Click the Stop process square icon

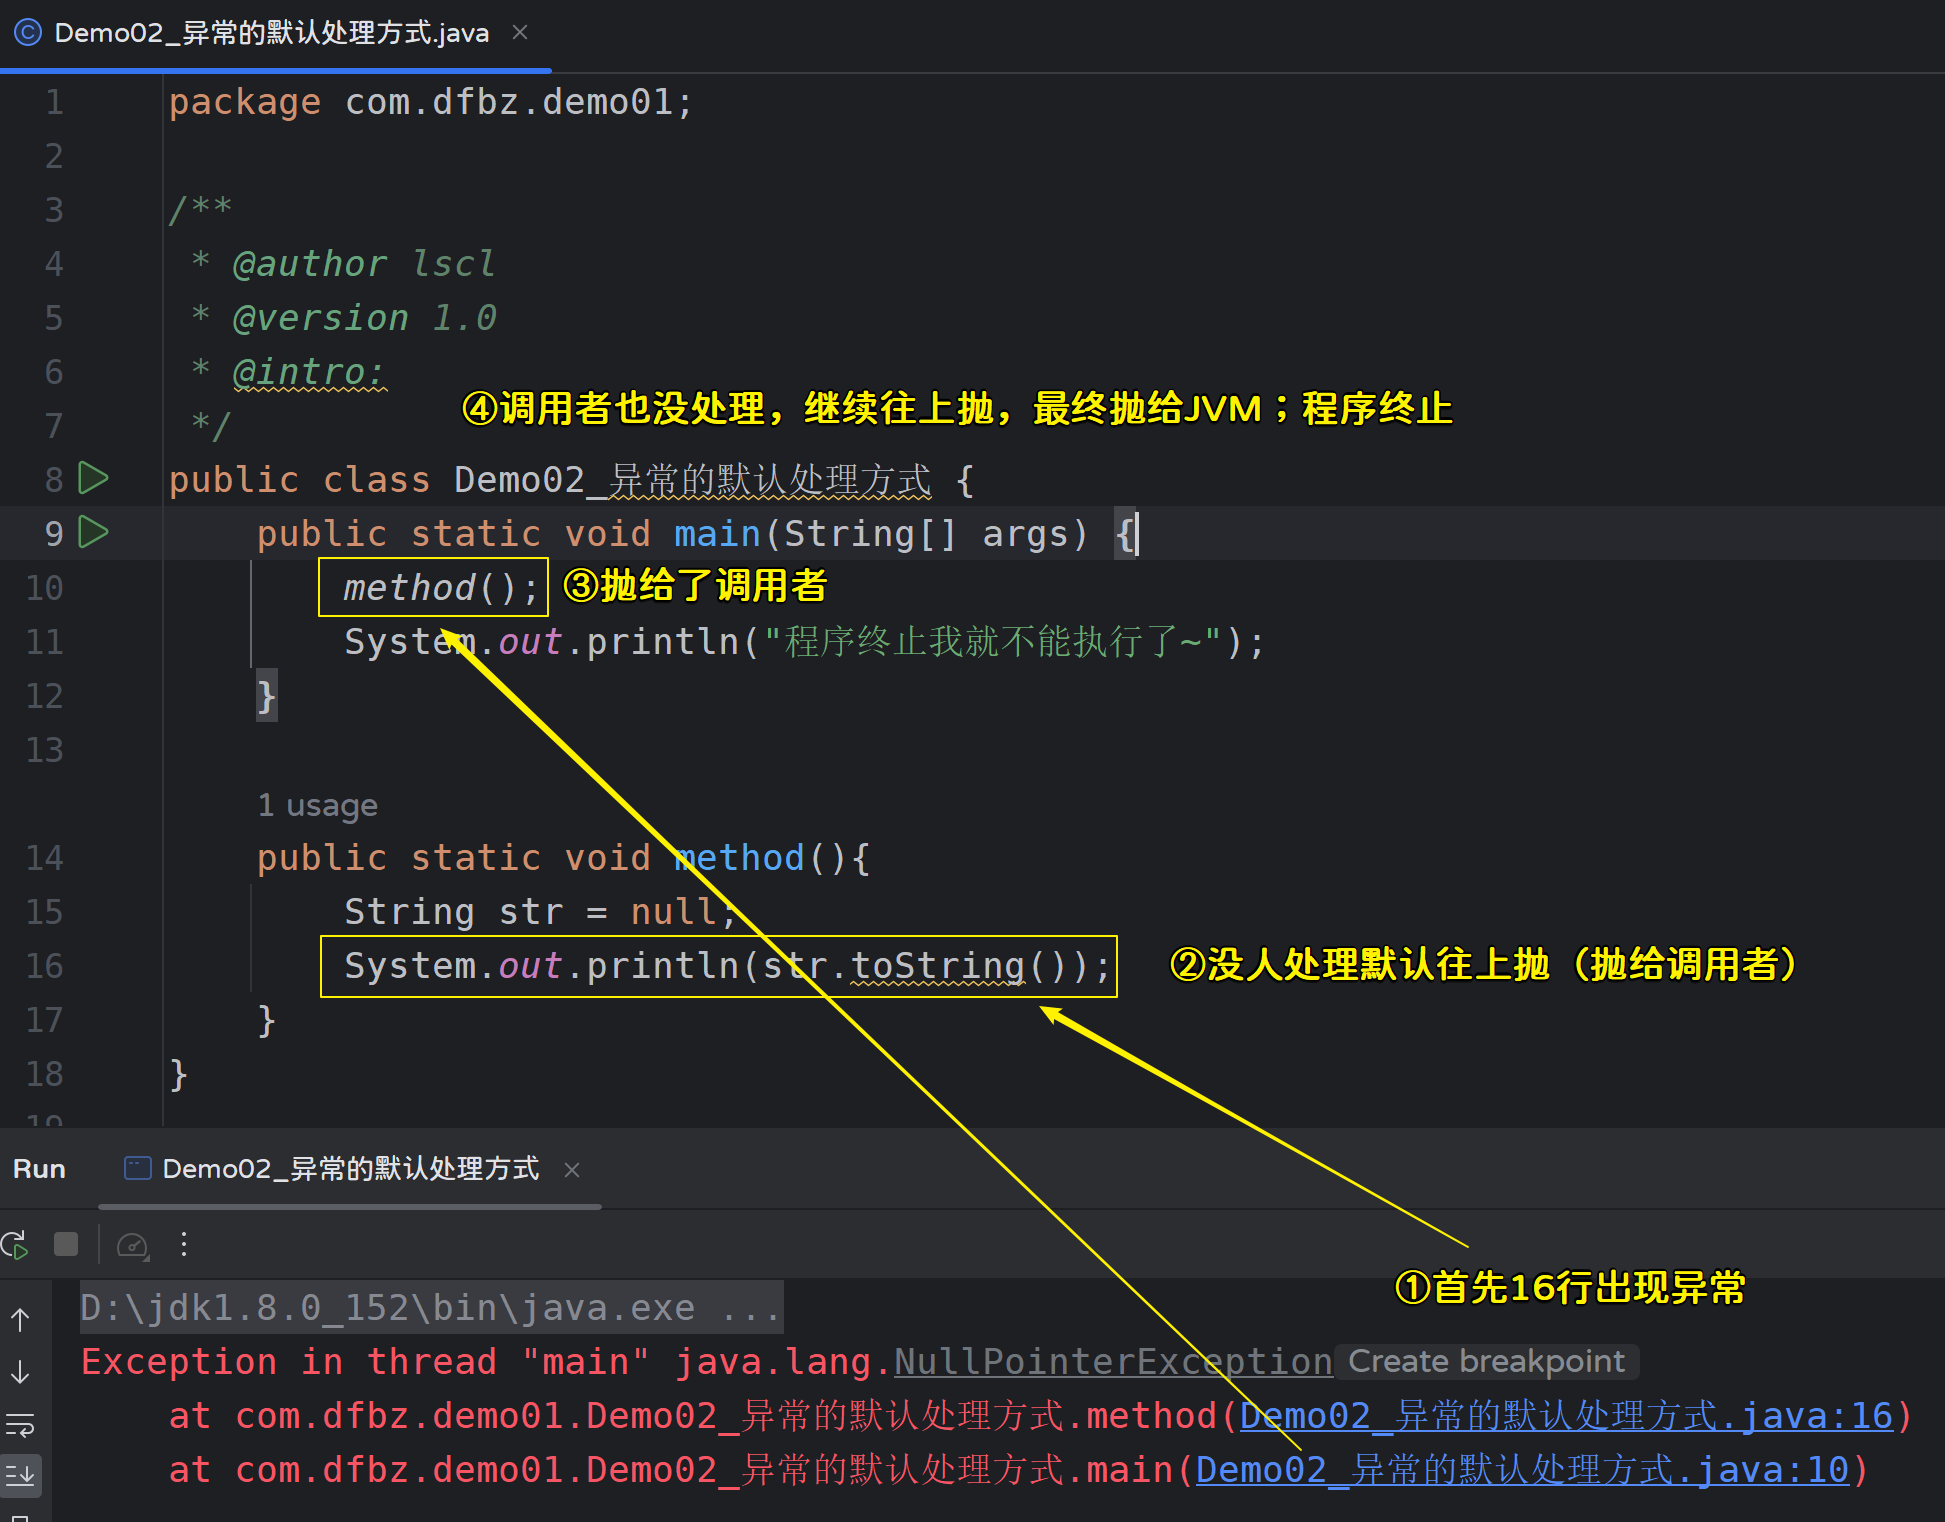tap(66, 1244)
